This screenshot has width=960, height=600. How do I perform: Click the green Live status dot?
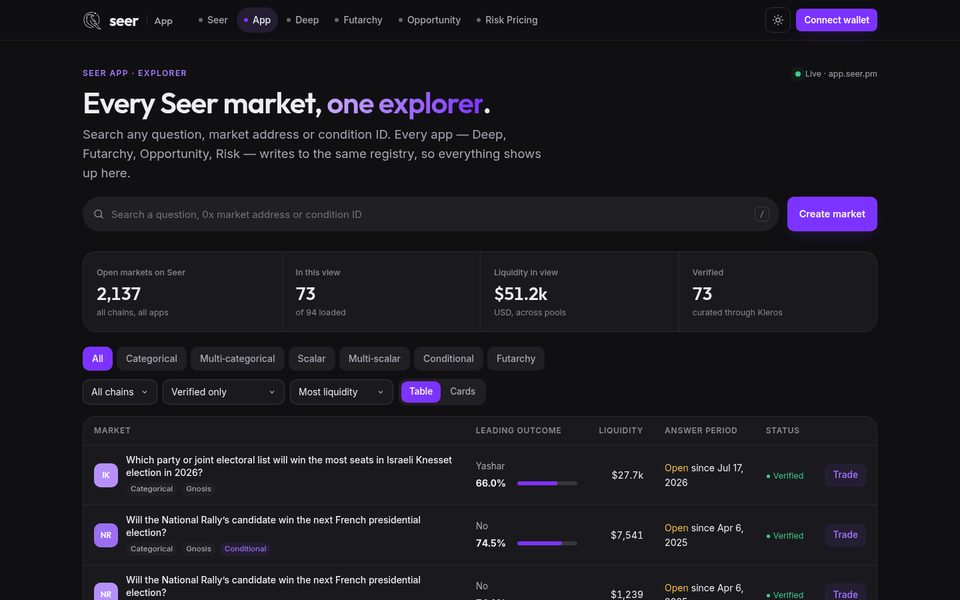coord(798,74)
